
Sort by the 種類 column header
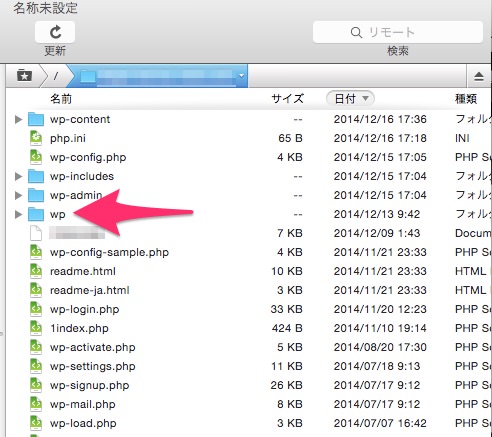[x=466, y=99]
